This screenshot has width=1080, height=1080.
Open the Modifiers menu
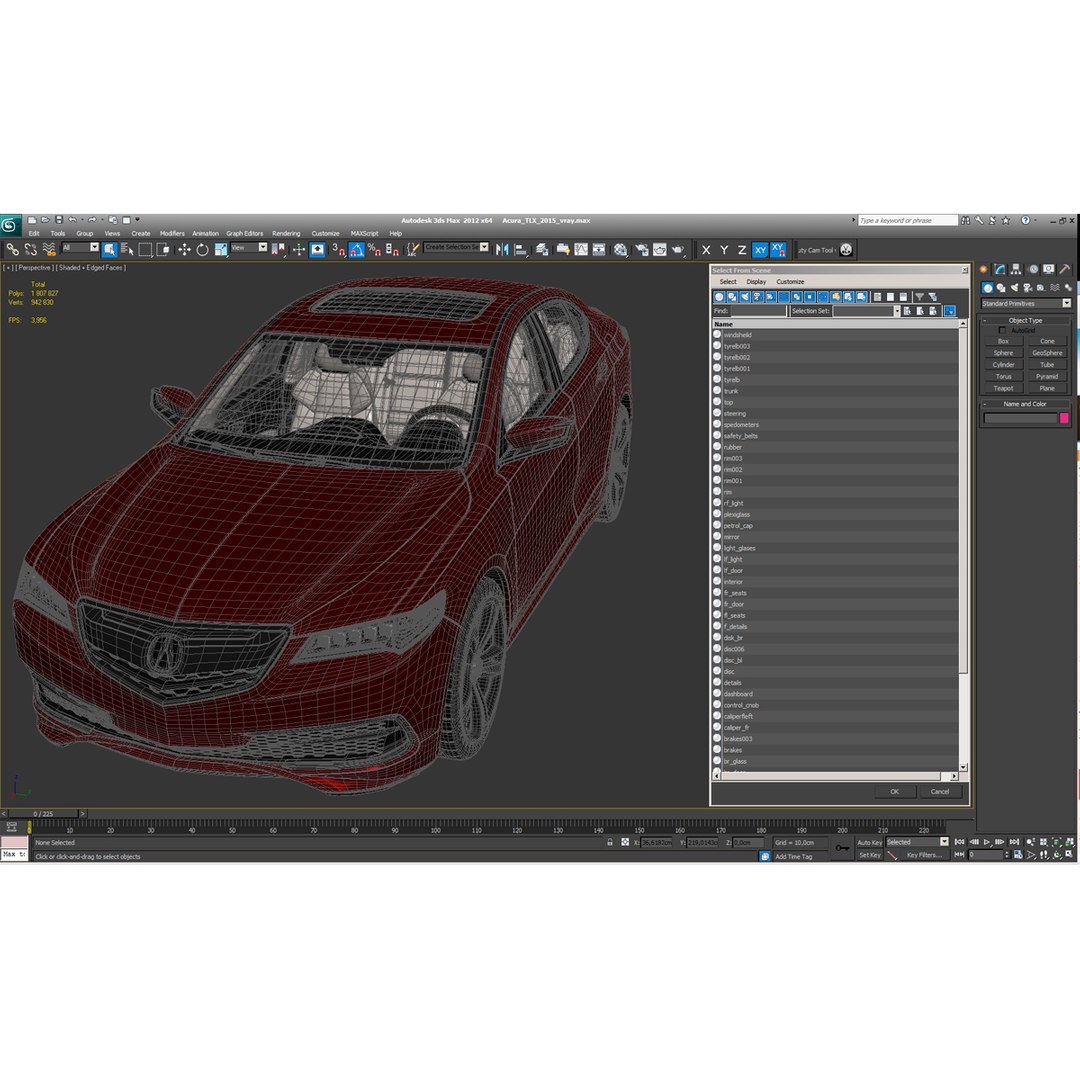tap(172, 233)
